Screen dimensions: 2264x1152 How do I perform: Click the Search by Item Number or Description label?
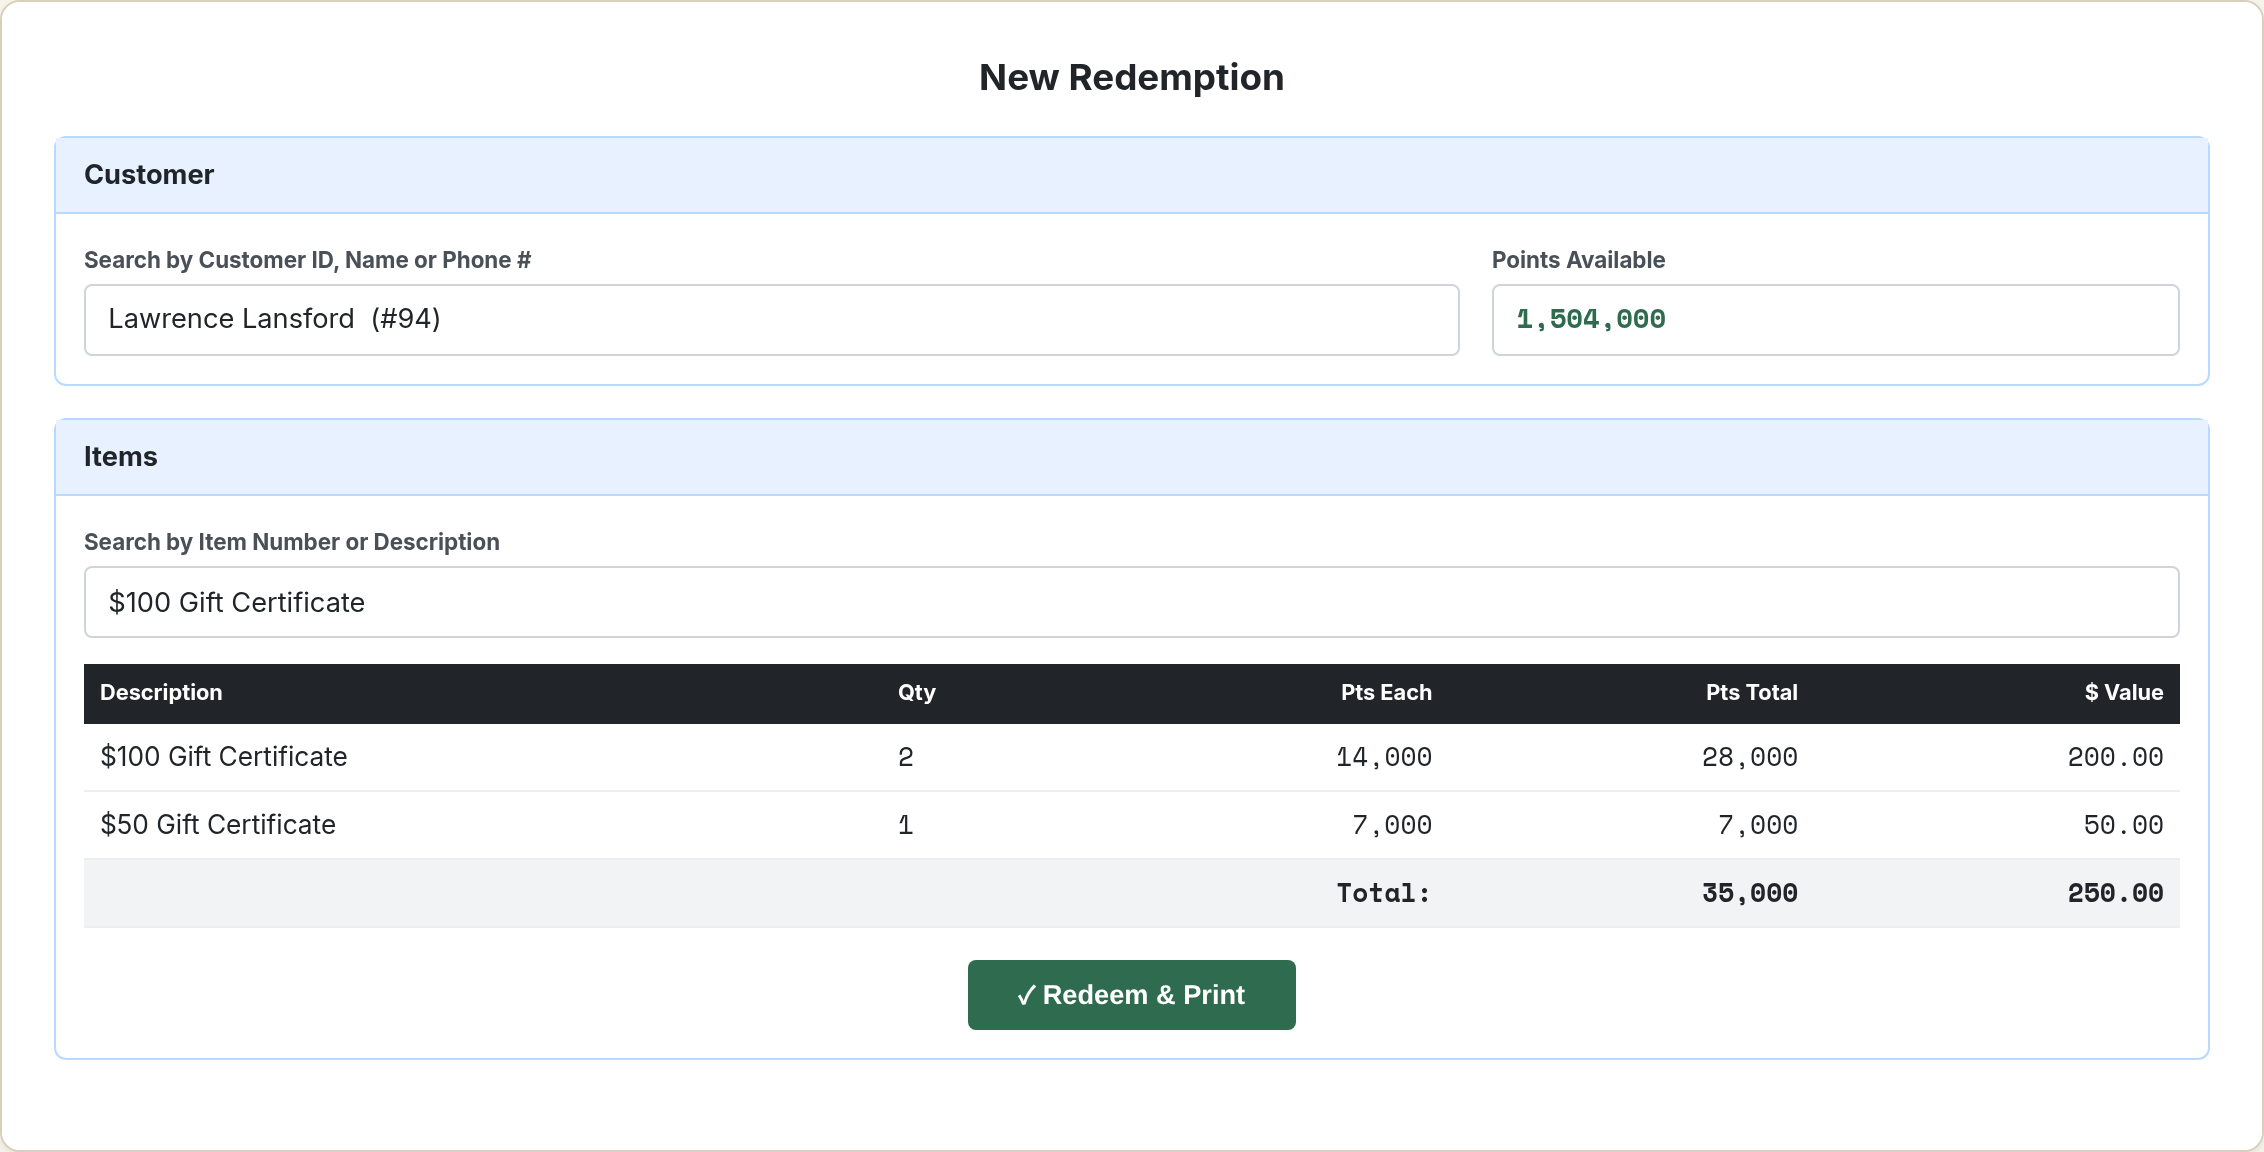(292, 542)
